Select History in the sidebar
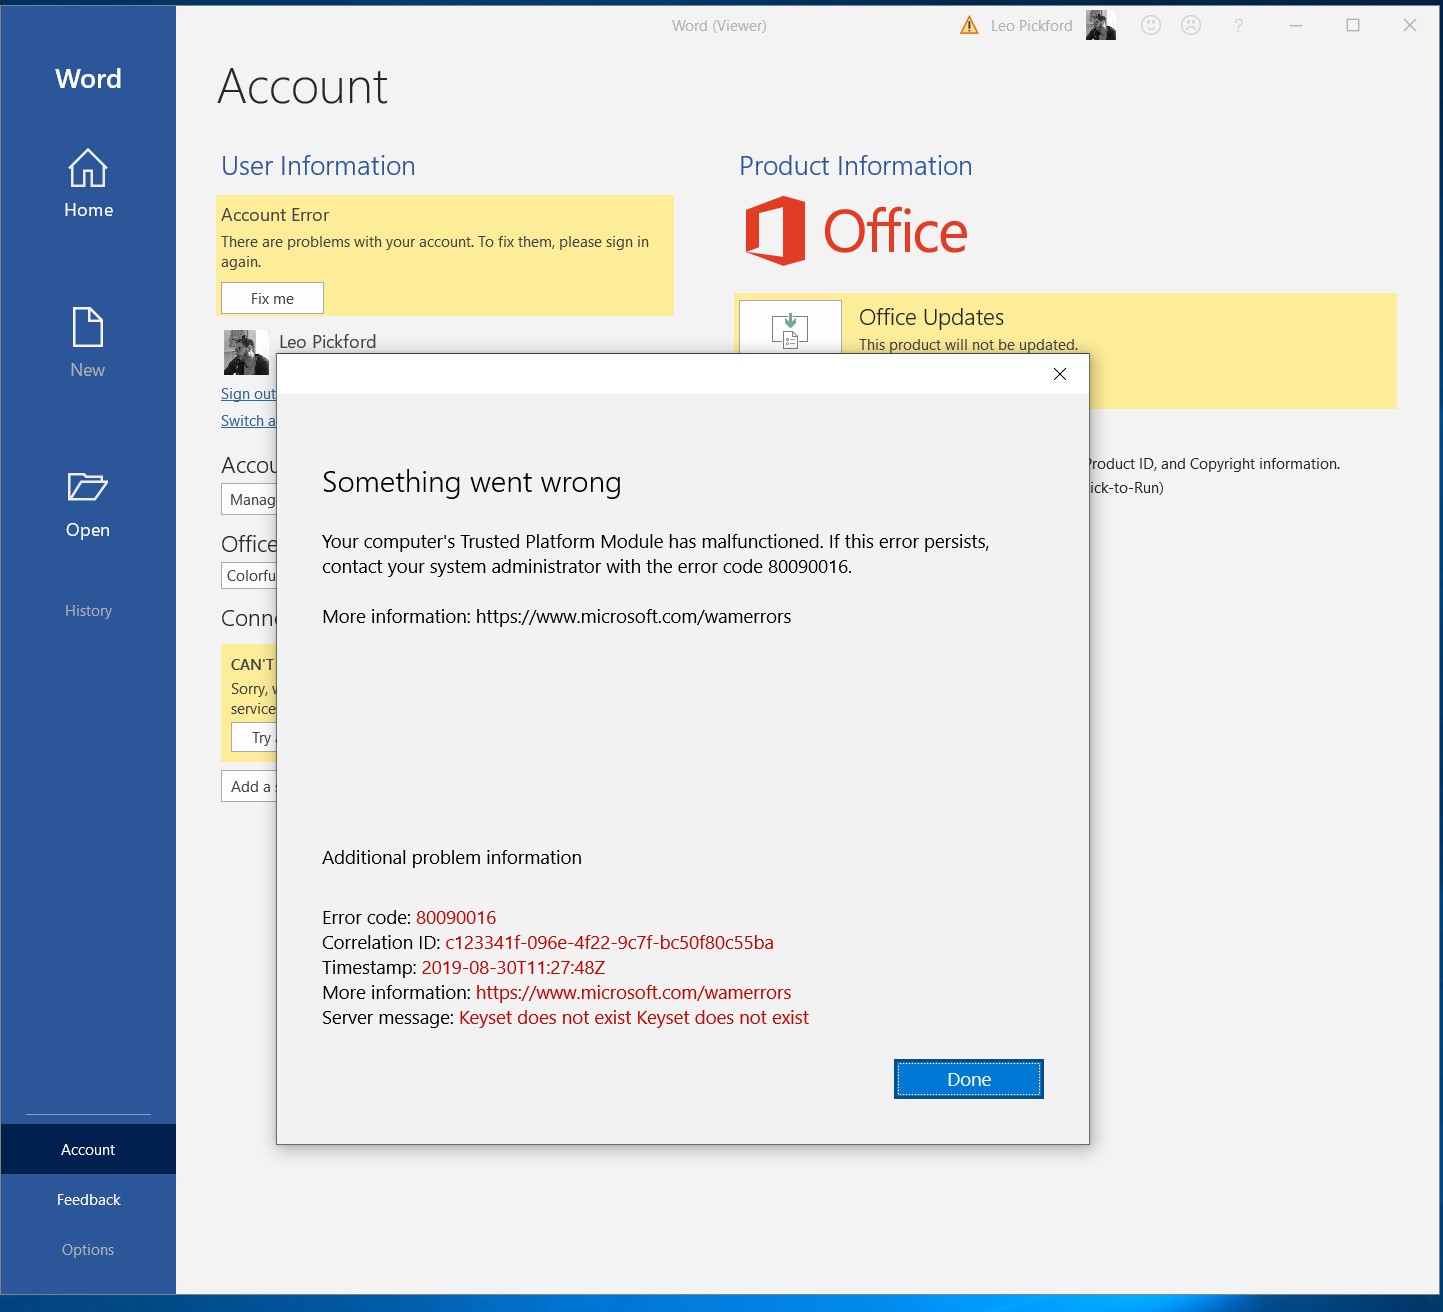This screenshot has height=1312, width=1443. point(88,611)
